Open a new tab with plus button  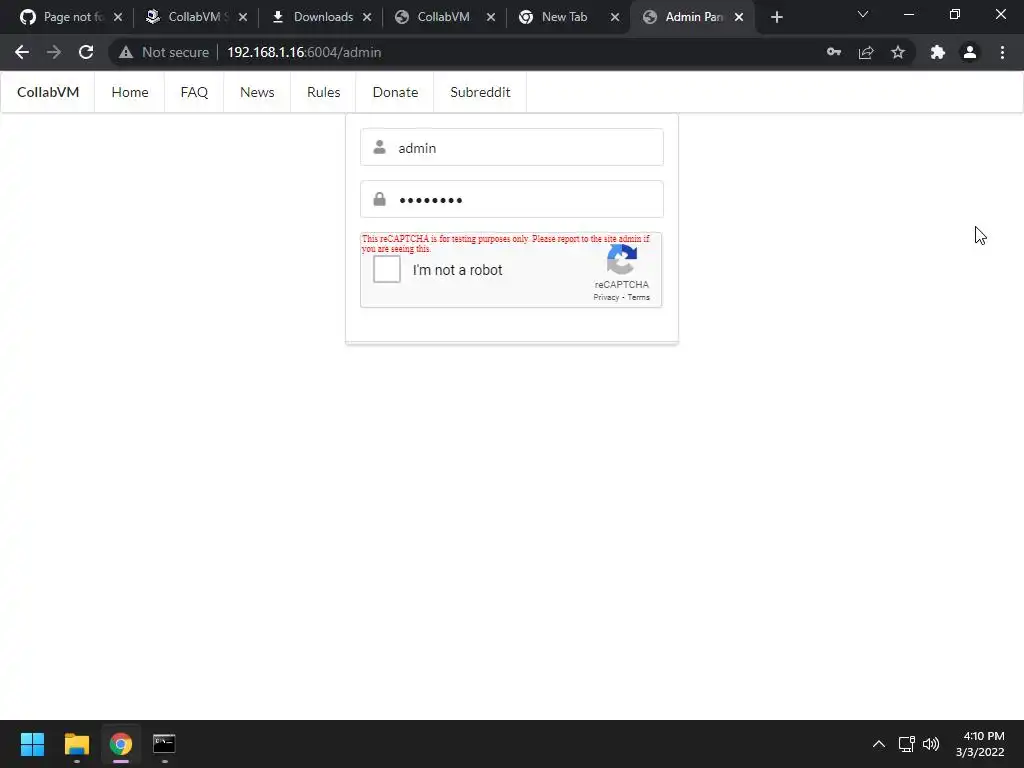point(776,18)
